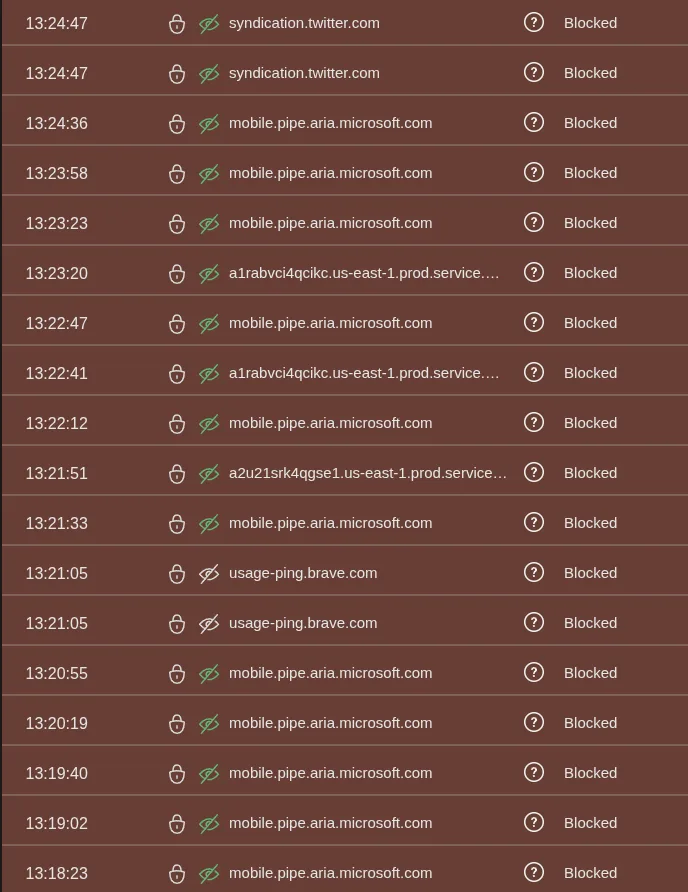688x892 pixels.
Task: Click the crossed-eye icon beside usage-ping.brave.com
Action: [x=209, y=573]
